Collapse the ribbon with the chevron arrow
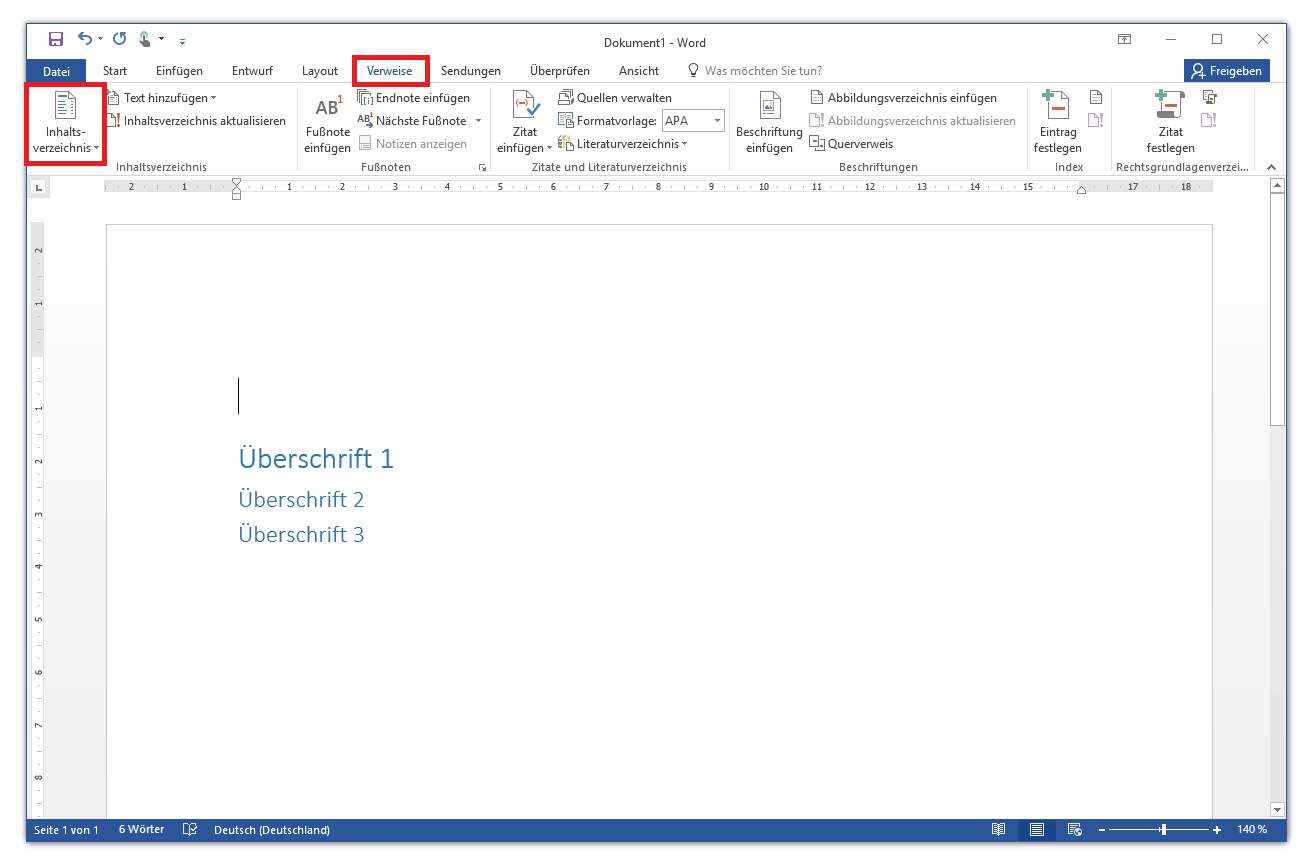Image resolution: width=1315 pixels, height=865 pixels. pos(1271,167)
